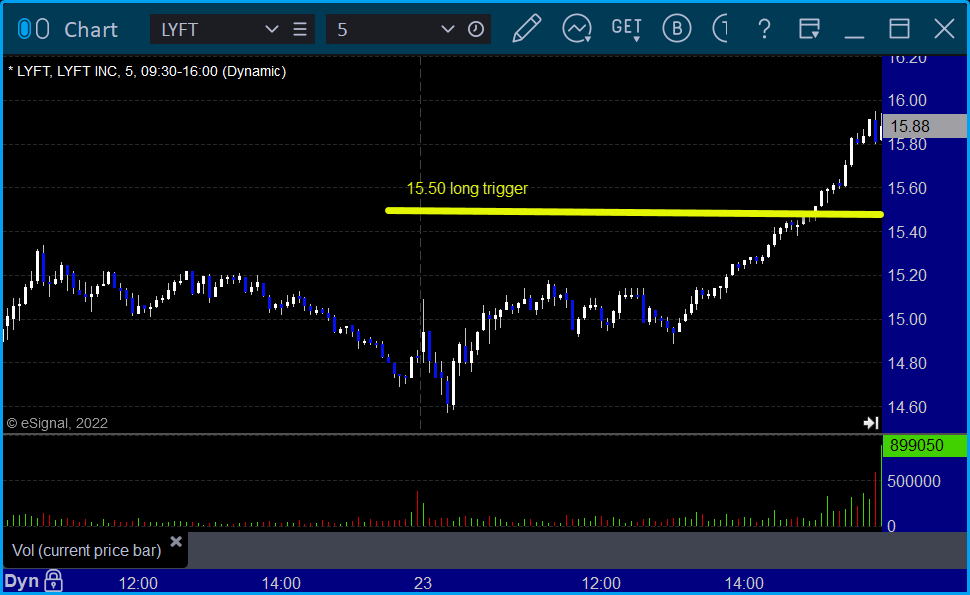Click the green 899050 volume value
970x595 pixels.
tap(924, 446)
